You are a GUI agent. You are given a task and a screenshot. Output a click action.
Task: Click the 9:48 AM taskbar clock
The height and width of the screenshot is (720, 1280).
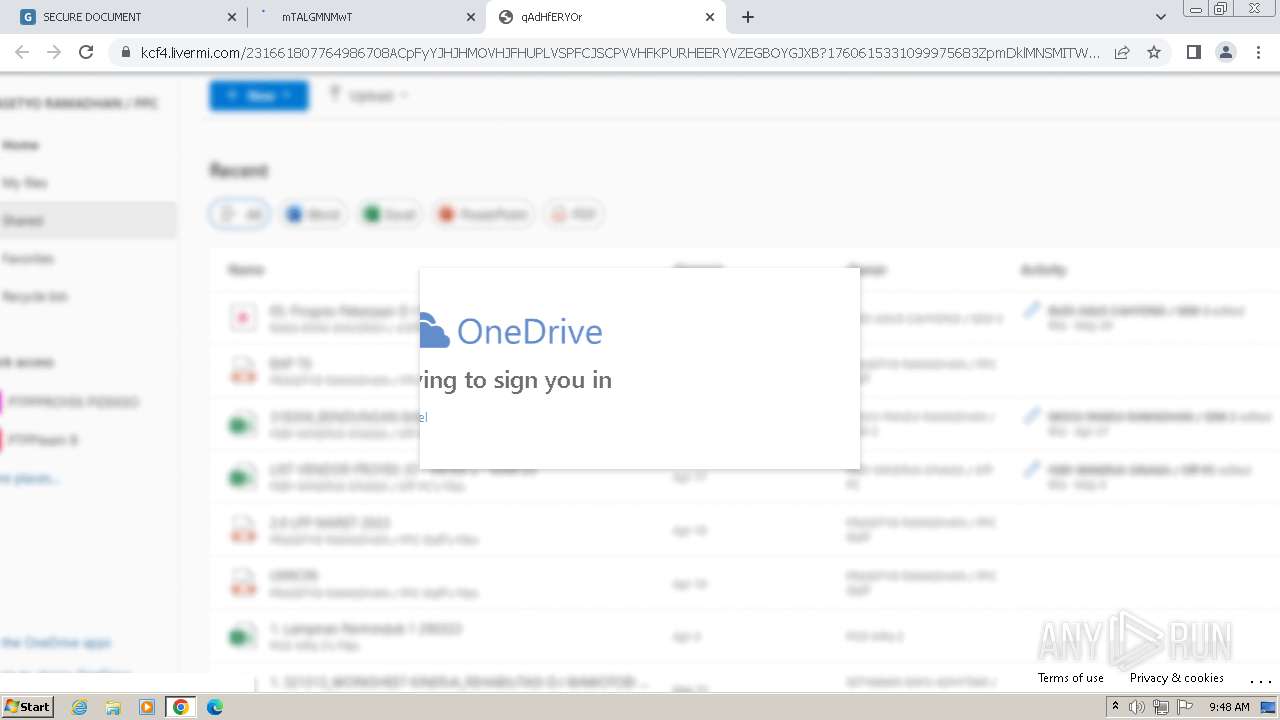click(x=1229, y=707)
